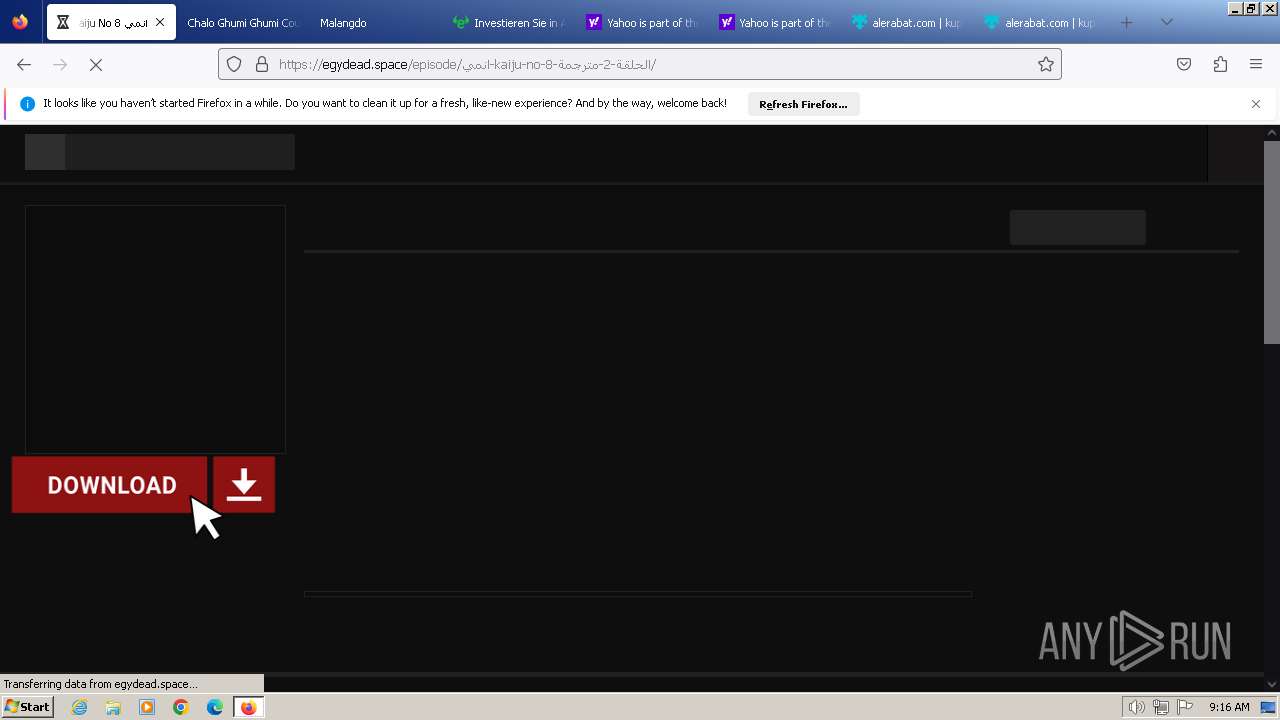Click the page vertical scrollbar thumb
The width and height of the screenshot is (1280, 720).
[x=1272, y=242]
